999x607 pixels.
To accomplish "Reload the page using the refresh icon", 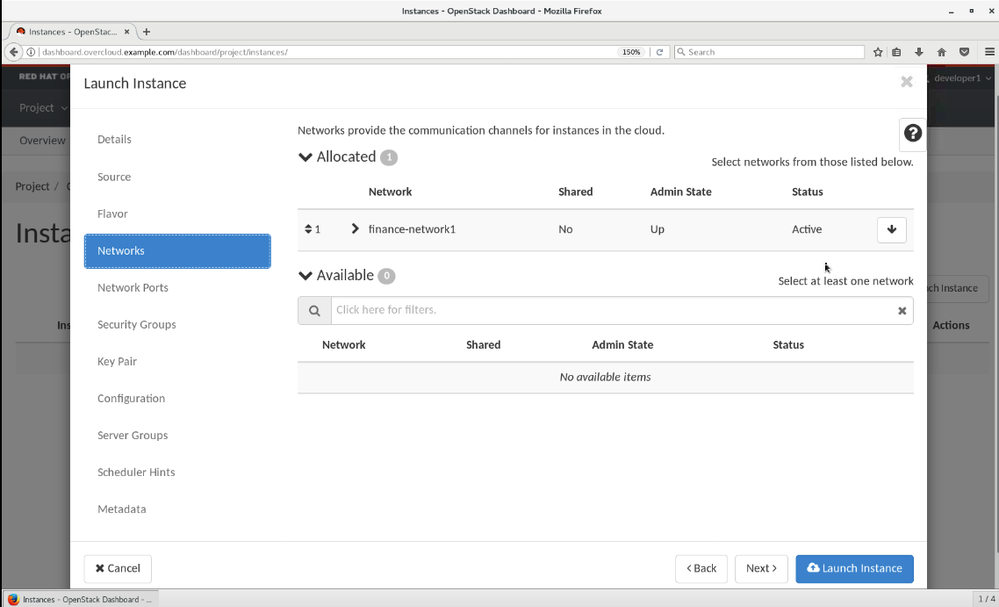I will click(x=660, y=52).
